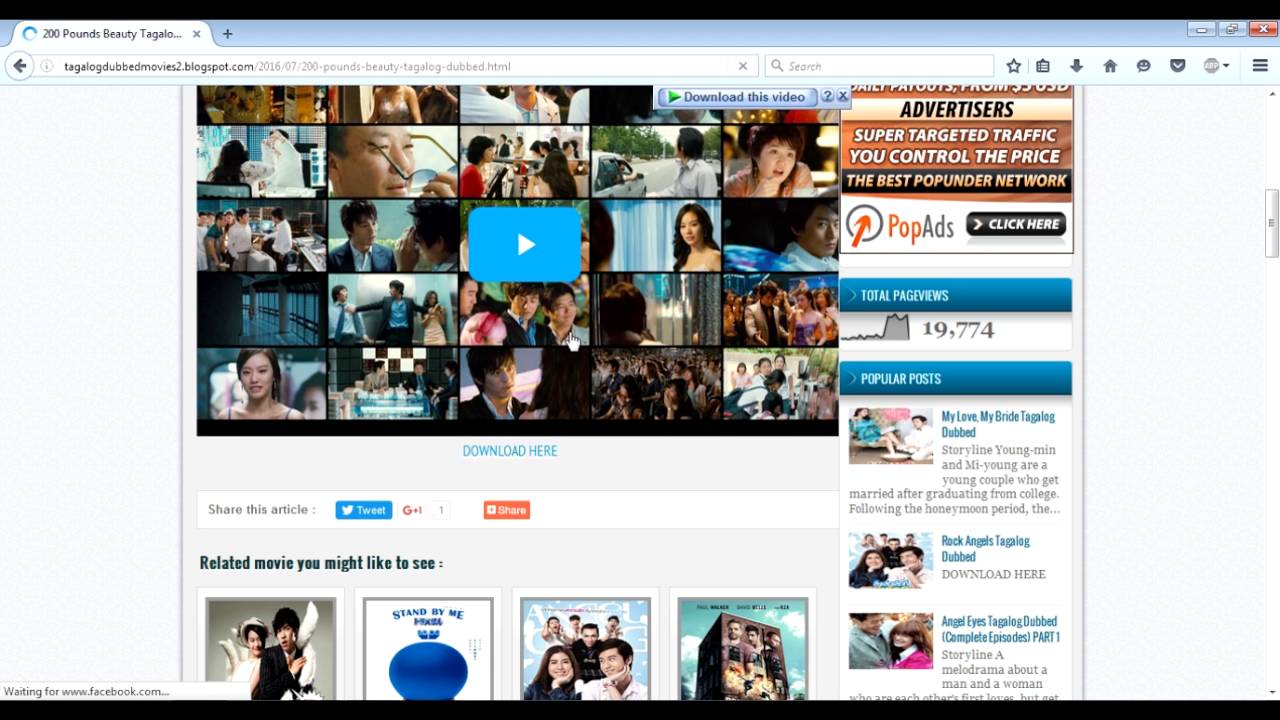The height and width of the screenshot is (720, 1280).
Task: Follow the DOWNLOAD HERE link below the video
Action: 510,451
